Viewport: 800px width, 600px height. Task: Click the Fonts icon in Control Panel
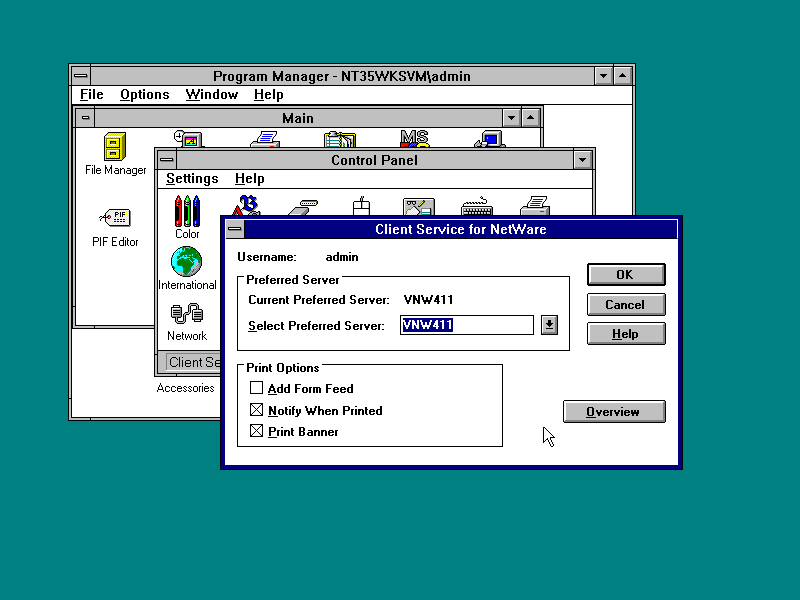(246, 206)
